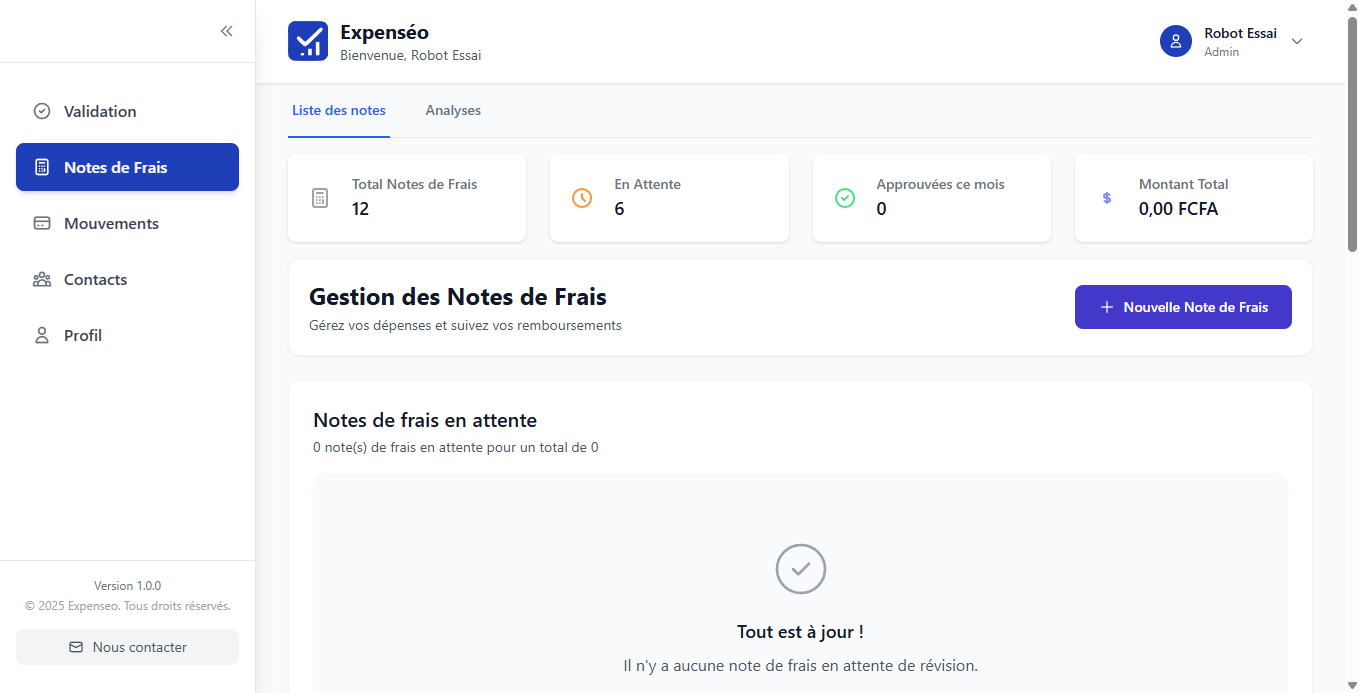The width and height of the screenshot is (1359, 693).
Task: Click the Approuvées ce mois count 0
Action: (x=881, y=209)
